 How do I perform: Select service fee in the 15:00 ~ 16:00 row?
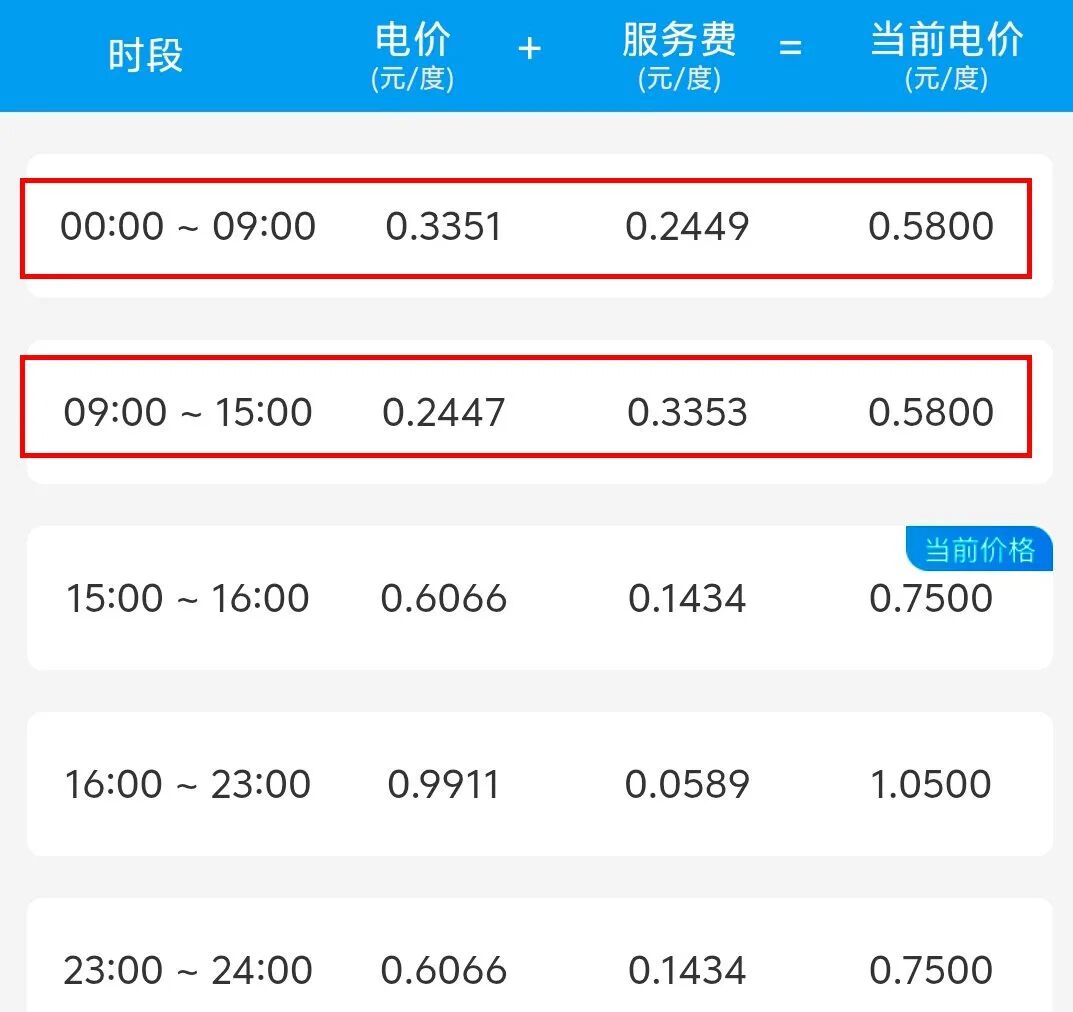click(687, 598)
